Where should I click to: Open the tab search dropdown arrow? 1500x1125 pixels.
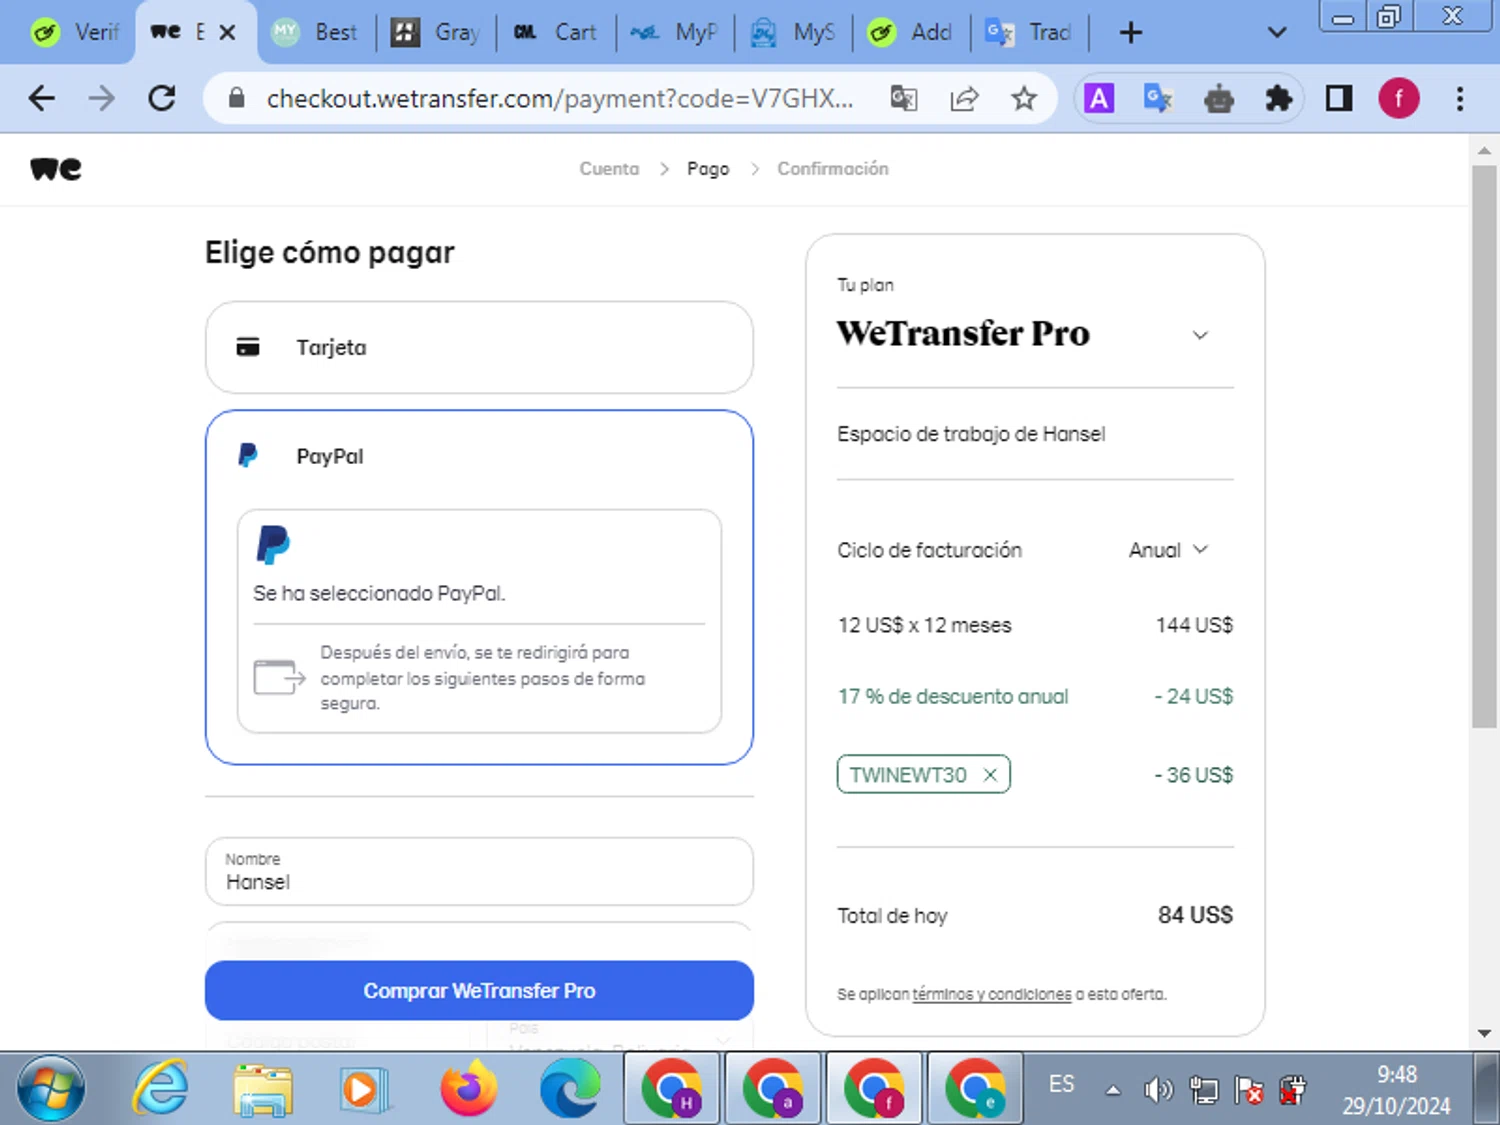(x=1277, y=33)
